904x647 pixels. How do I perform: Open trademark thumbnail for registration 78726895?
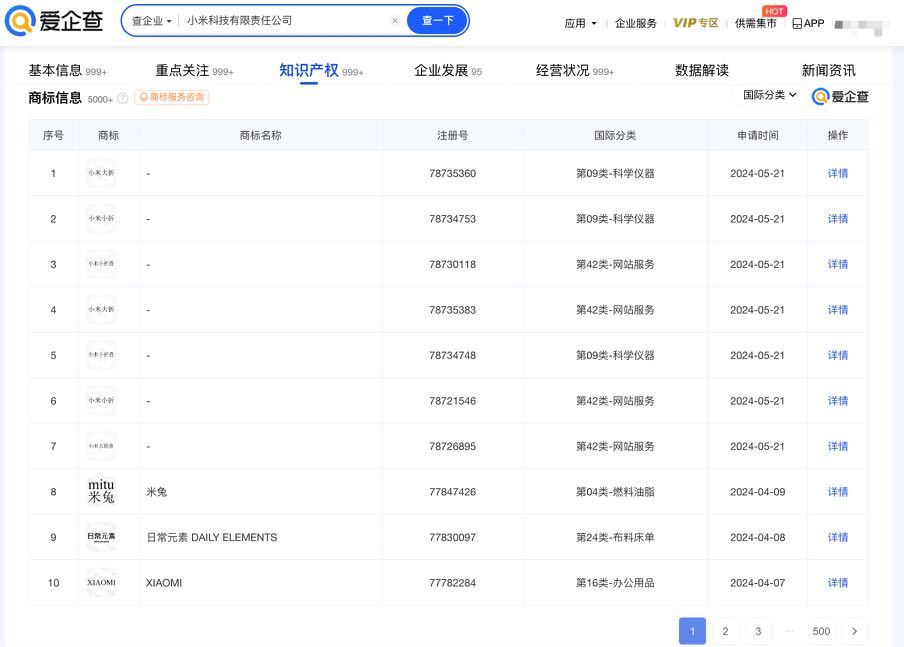coord(101,446)
